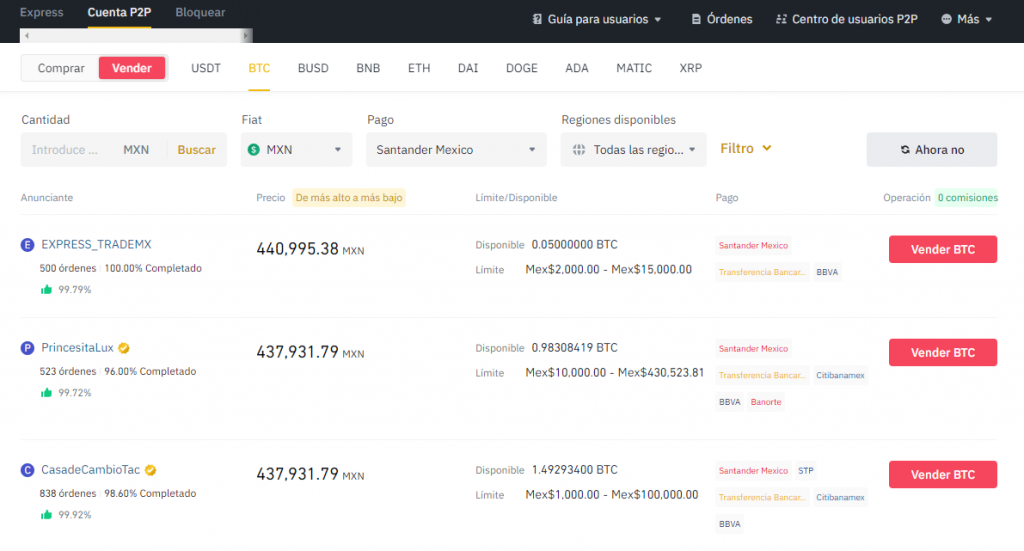Click PrincesitaLux verified badge icon
The width and height of the screenshot is (1024, 551).
124,348
